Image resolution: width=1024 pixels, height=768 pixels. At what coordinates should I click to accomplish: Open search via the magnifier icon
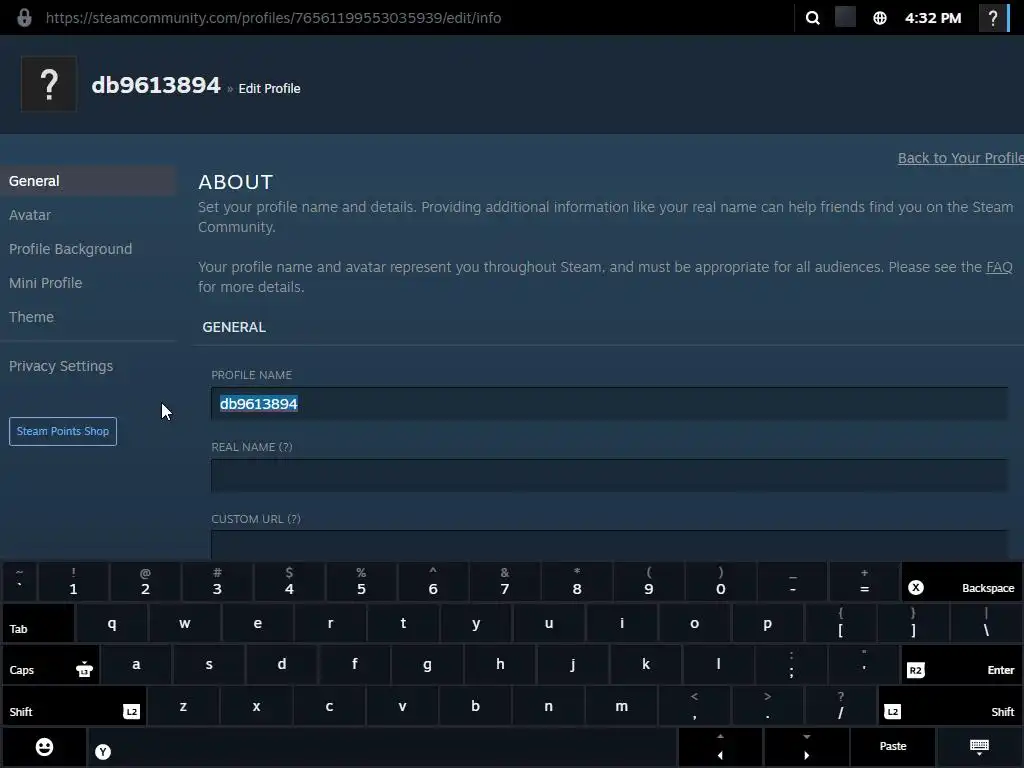click(812, 18)
